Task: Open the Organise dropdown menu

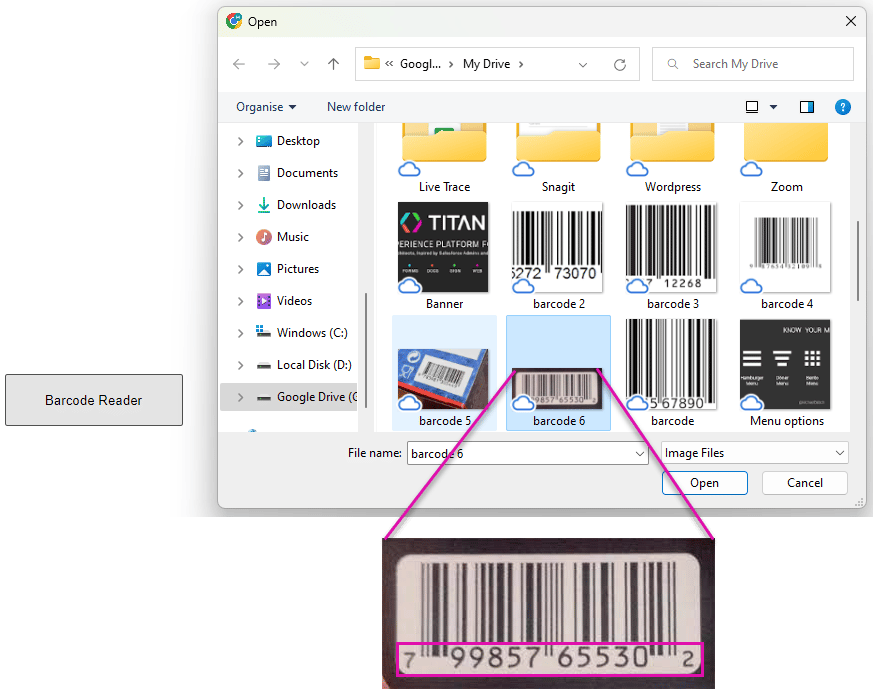Action: 265,106
